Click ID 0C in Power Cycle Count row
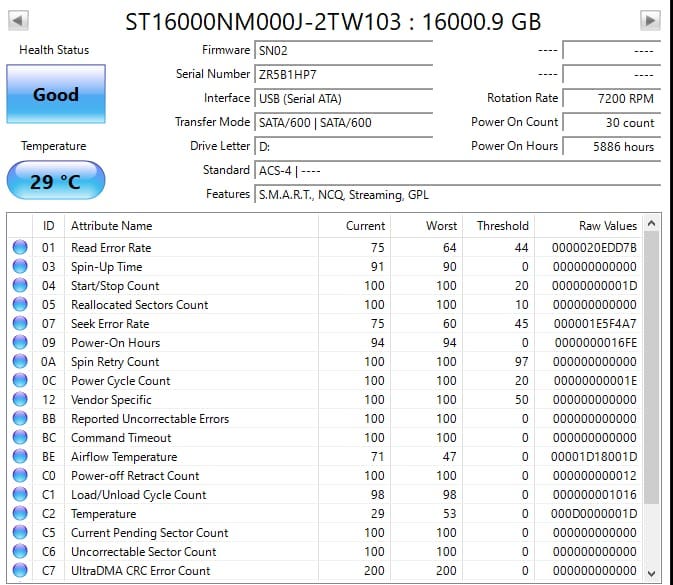The height and width of the screenshot is (585, 673). click(x=49, y=381)
